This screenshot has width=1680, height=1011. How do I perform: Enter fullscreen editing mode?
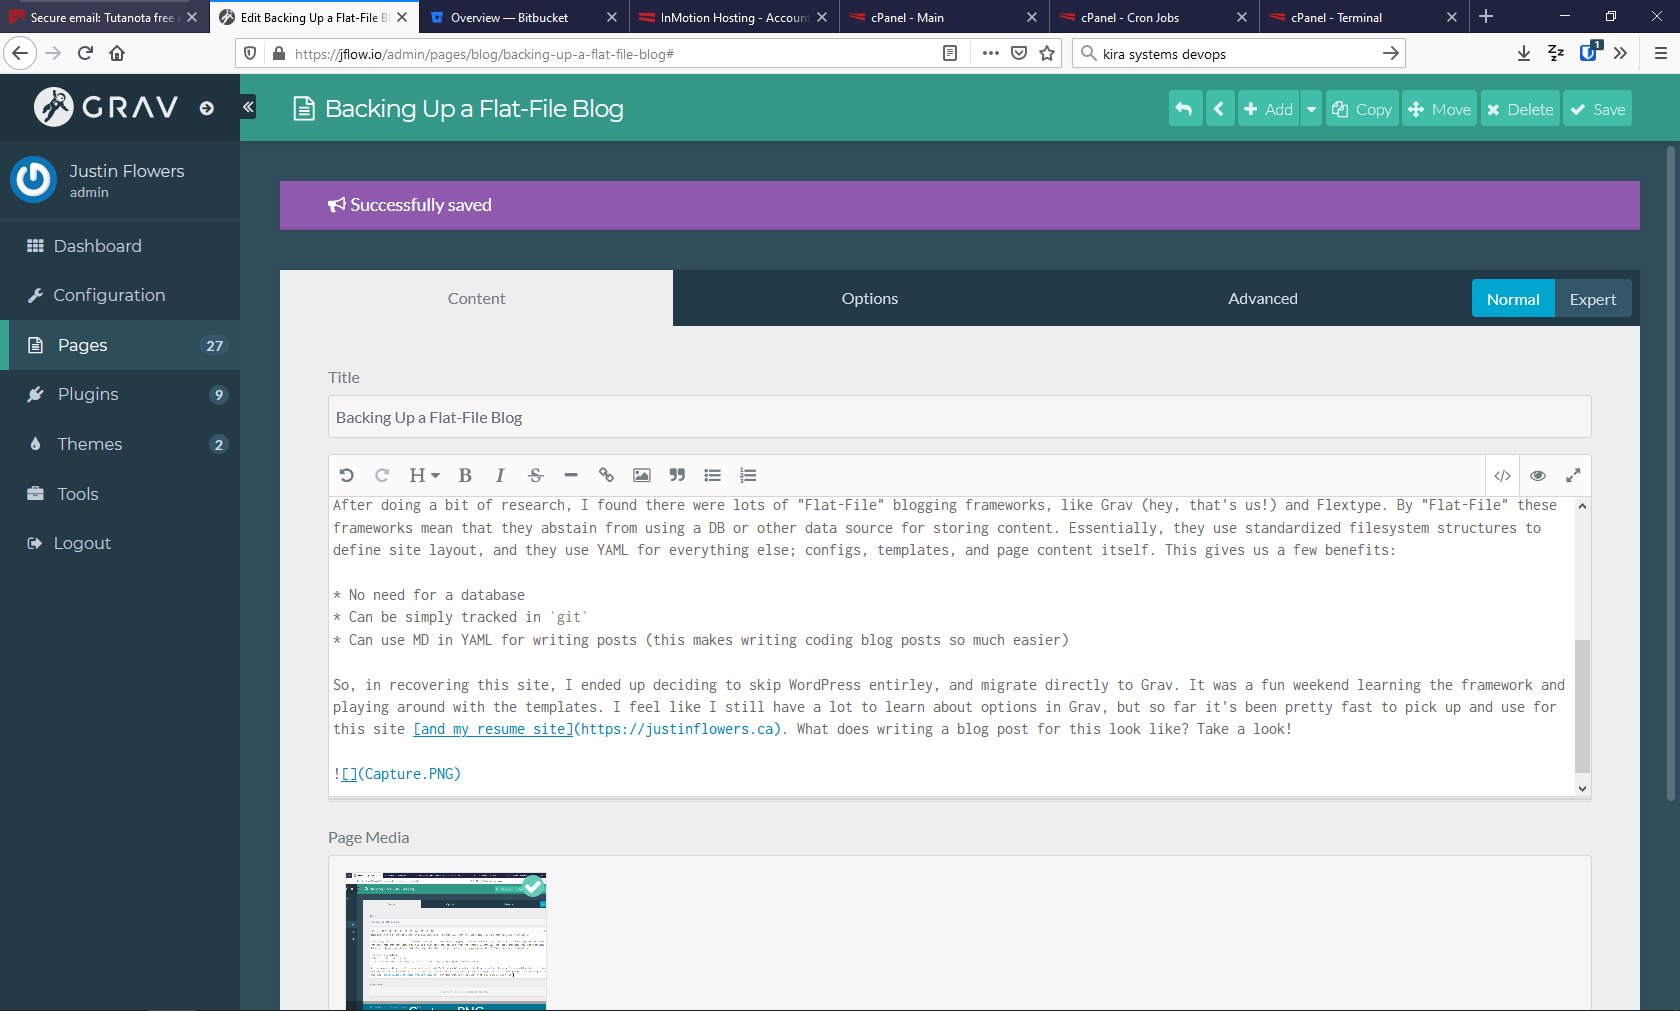(x=1573, y=475)
